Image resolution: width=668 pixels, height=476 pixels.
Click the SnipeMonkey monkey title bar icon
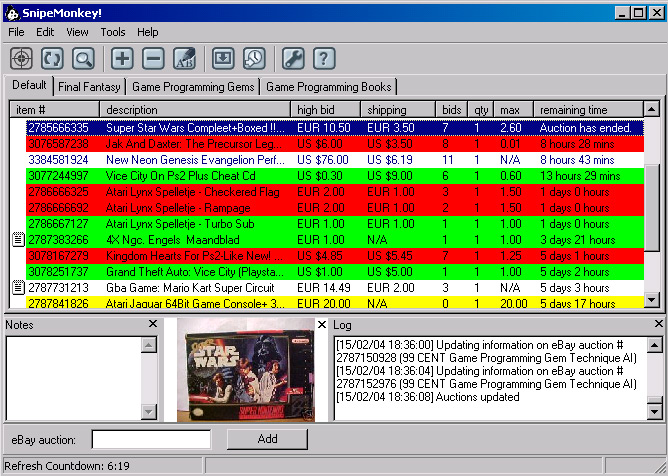coord(12,13)
